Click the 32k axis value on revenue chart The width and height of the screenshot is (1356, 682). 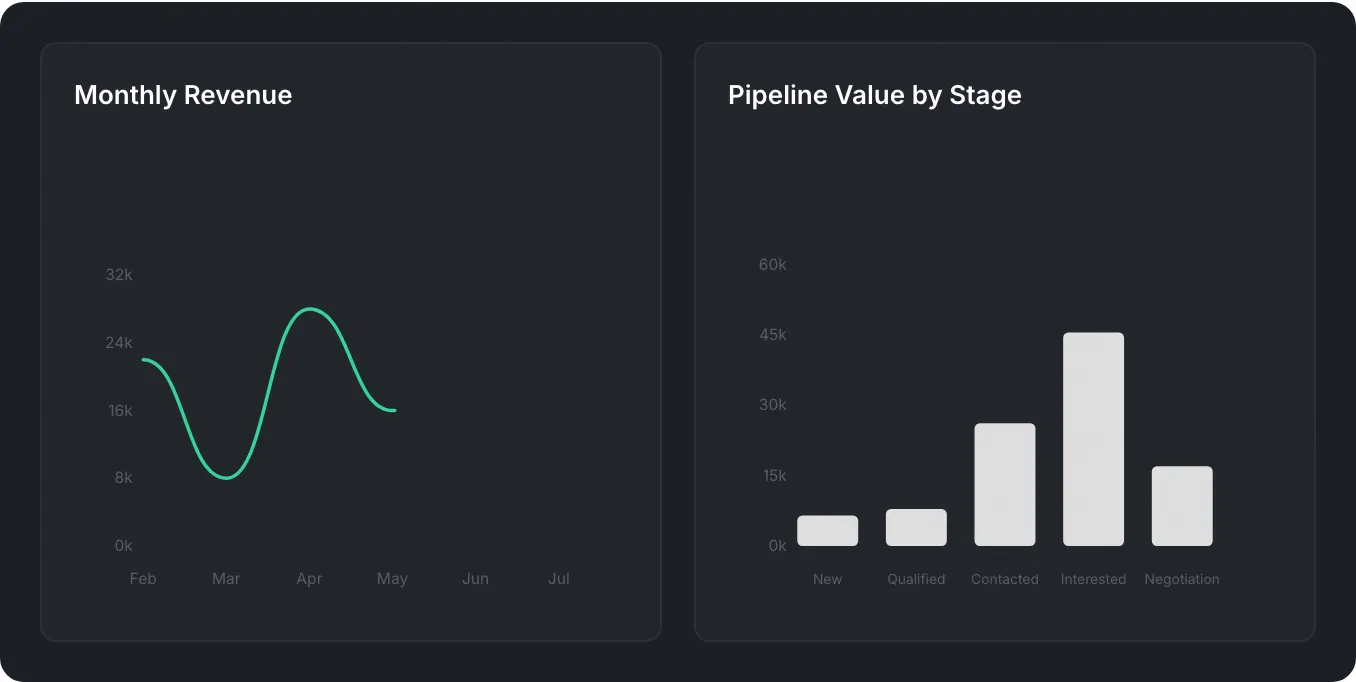coord(118,274)
